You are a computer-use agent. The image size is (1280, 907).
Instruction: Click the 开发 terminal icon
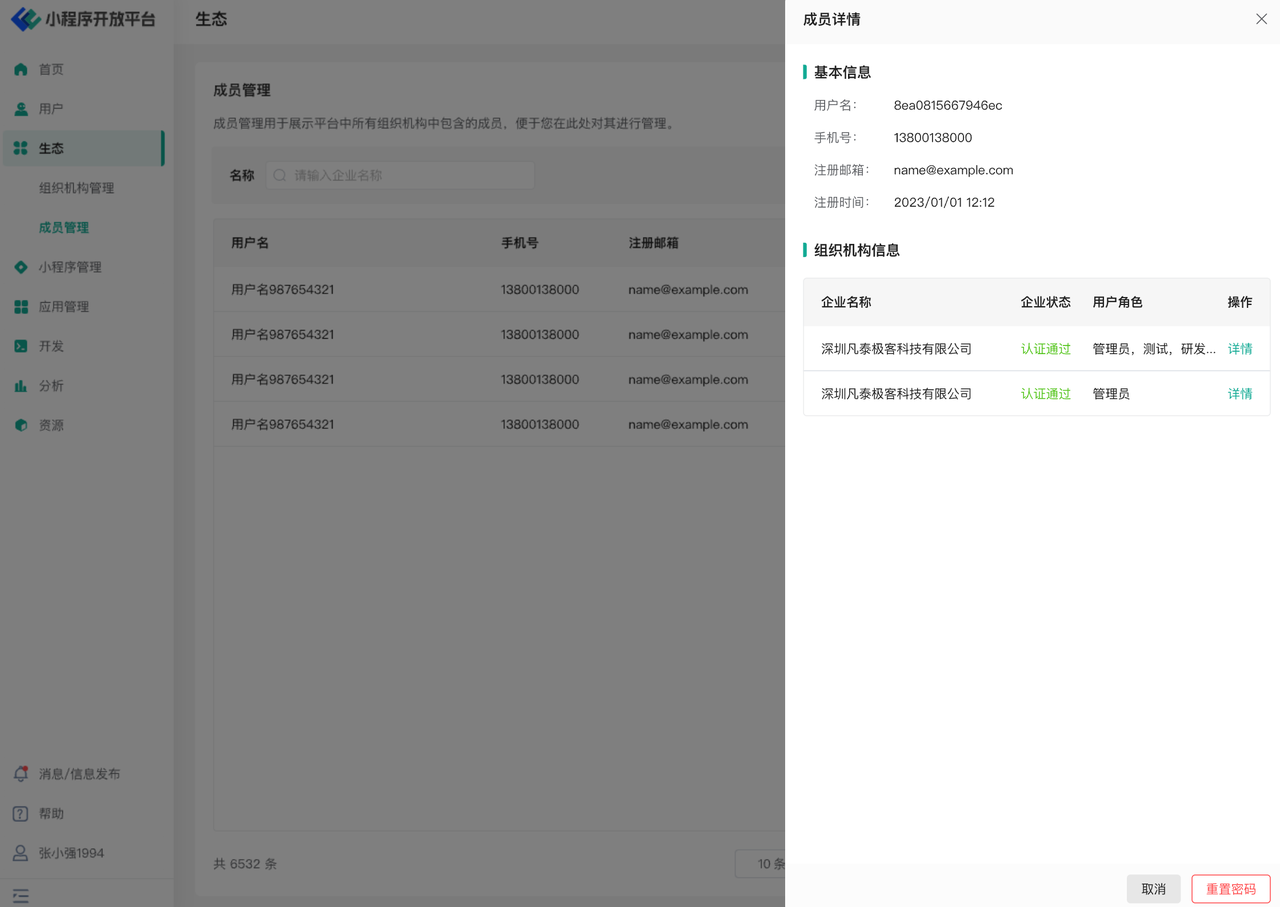[21, 346]
